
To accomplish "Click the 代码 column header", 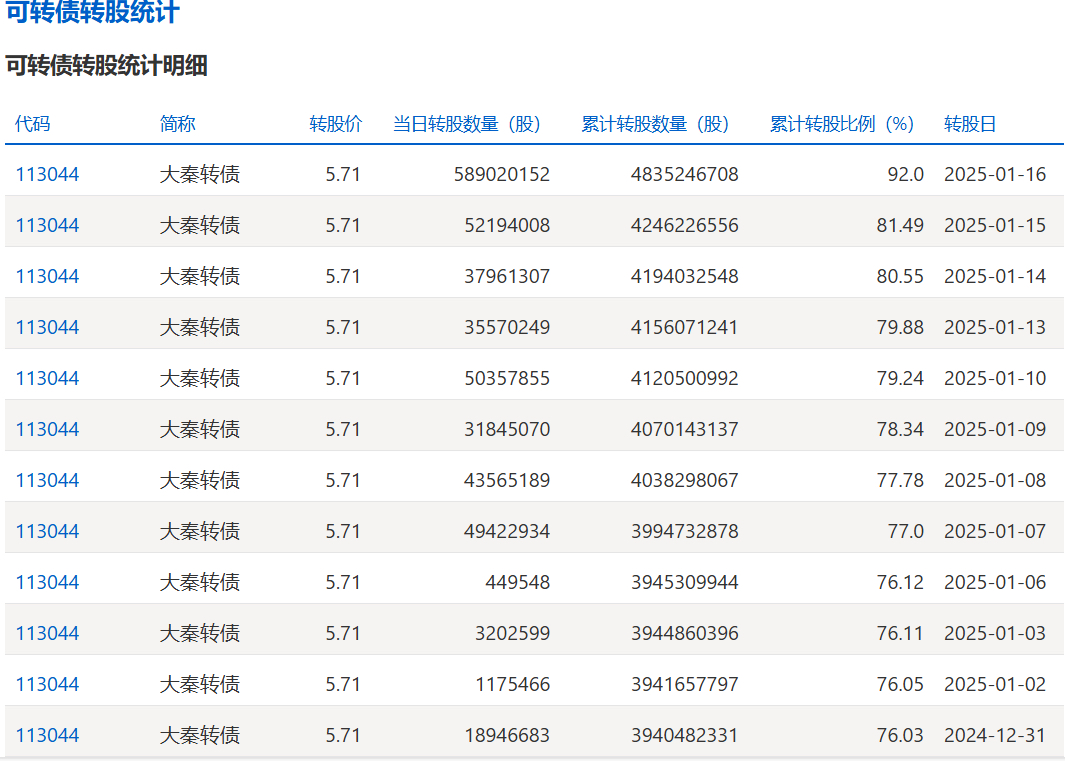I will tap(33, 124).
